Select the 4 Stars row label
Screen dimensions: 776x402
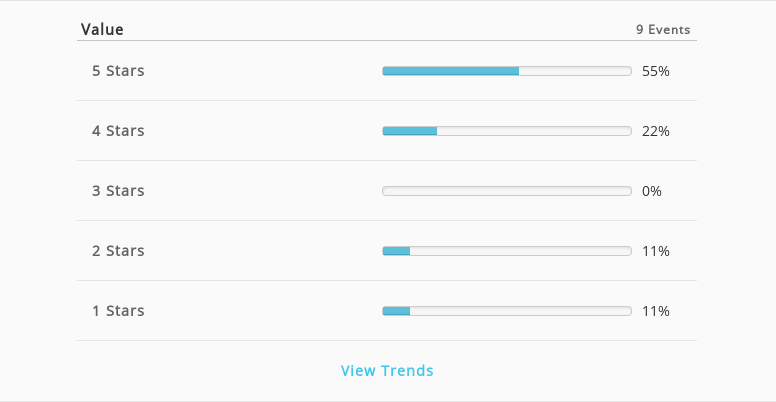click(x=118, y=131)
